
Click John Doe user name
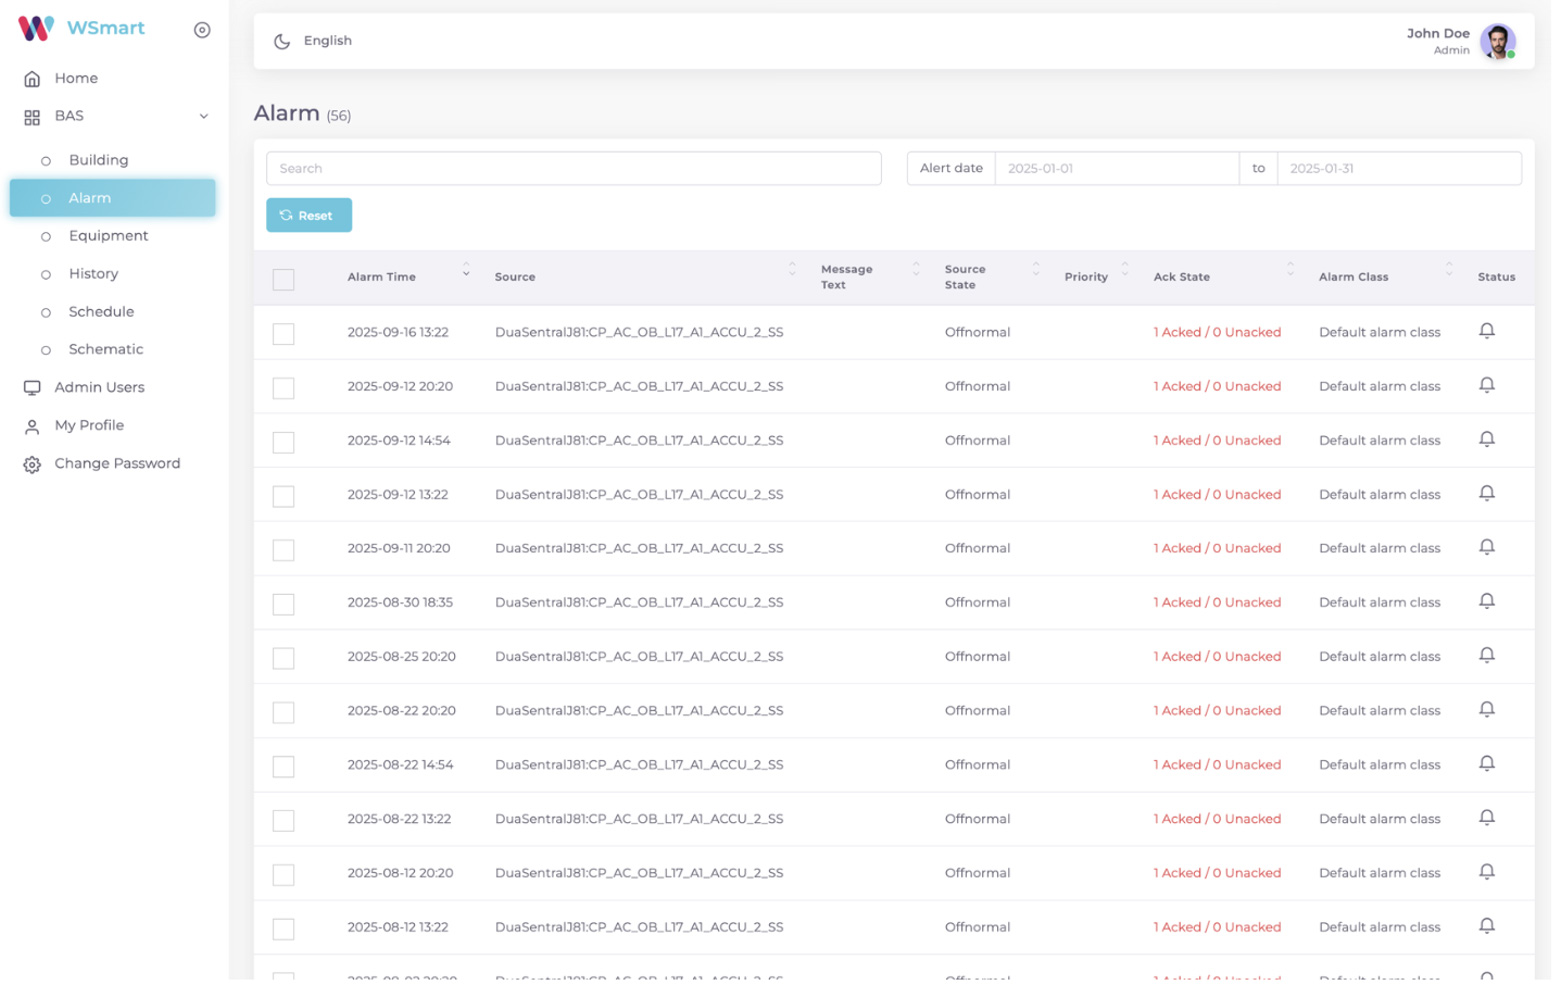pos(1438,33)
